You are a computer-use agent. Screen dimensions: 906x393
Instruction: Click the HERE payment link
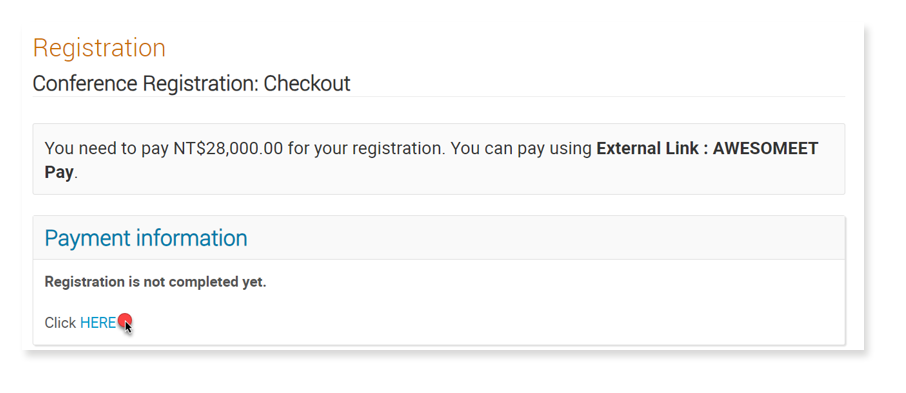pyautogui.click(x=98, y=323)
